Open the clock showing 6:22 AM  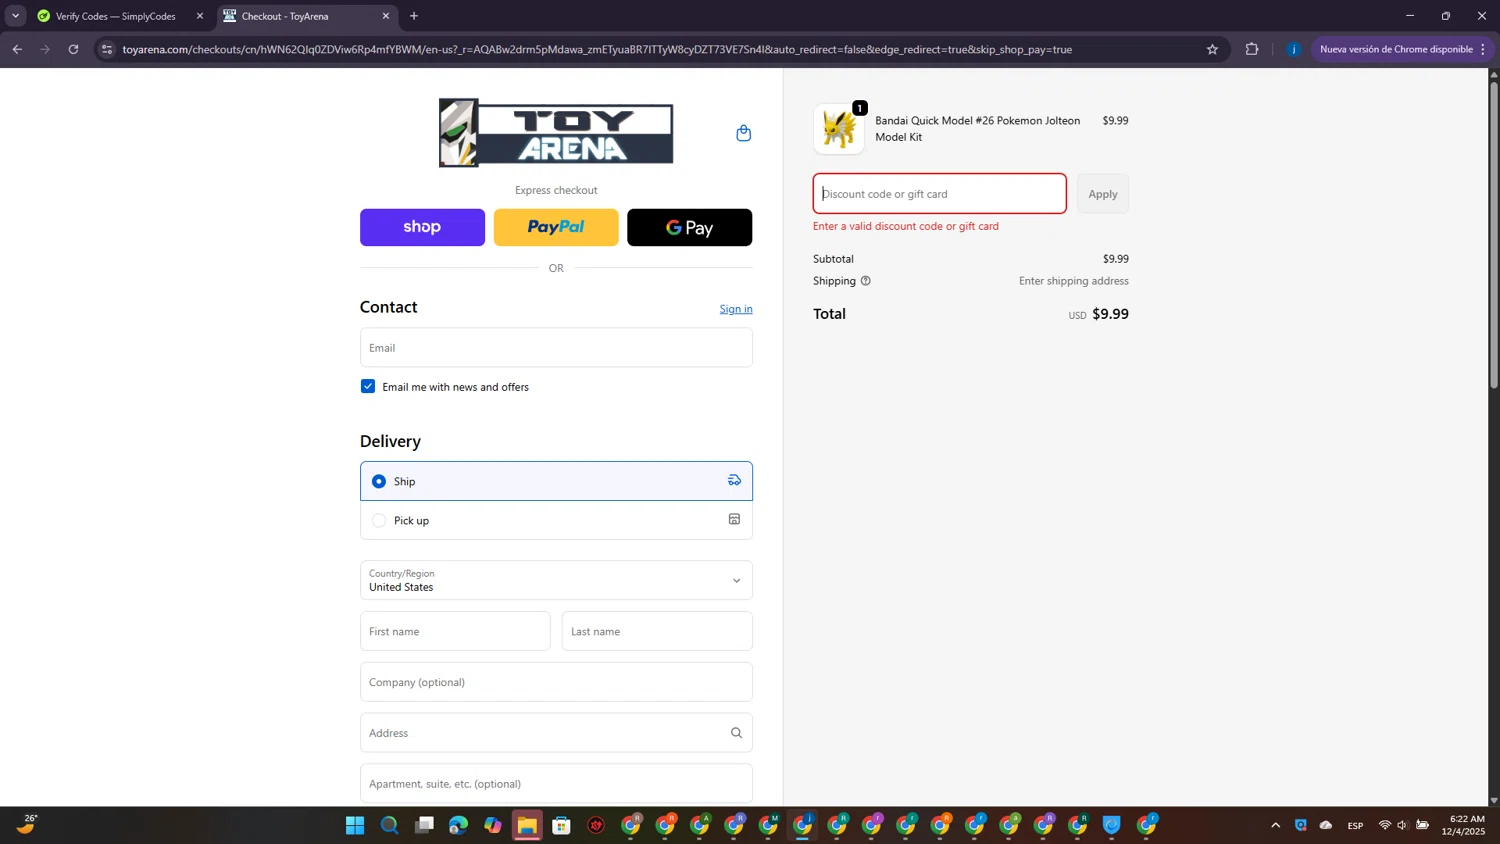coord(1463,825)
